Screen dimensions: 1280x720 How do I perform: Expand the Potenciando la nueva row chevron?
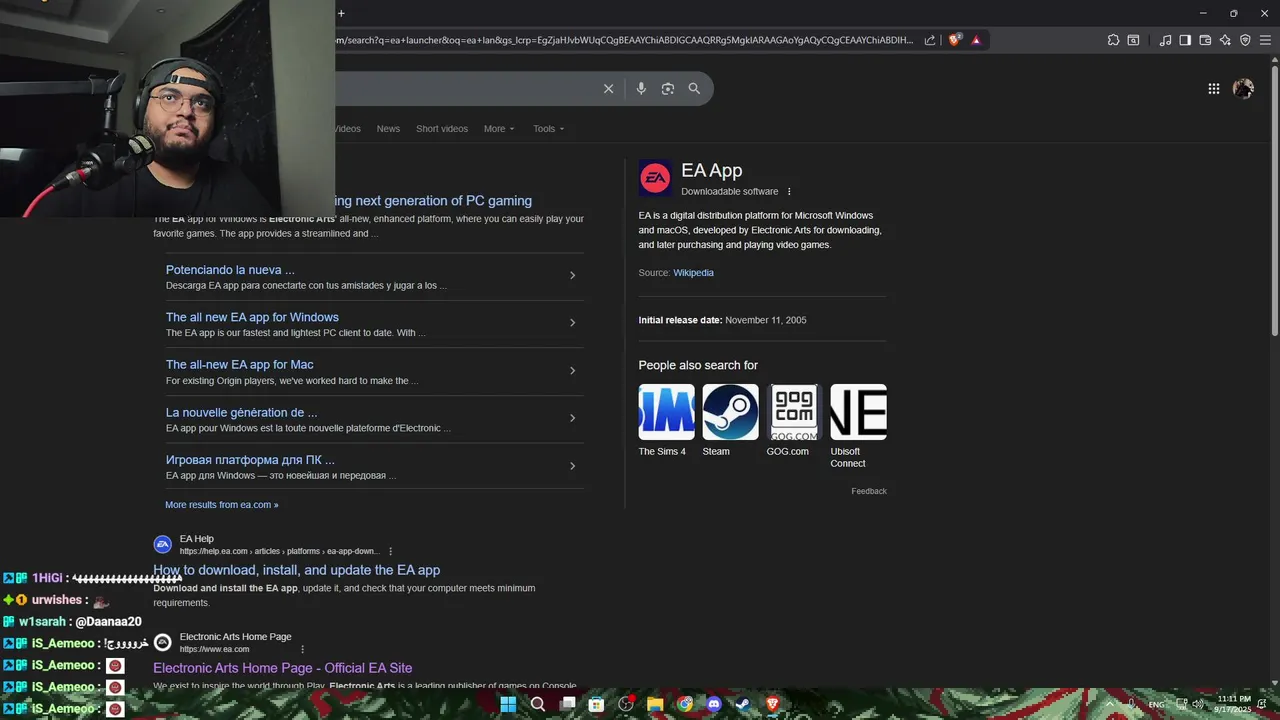click(572, 275)
